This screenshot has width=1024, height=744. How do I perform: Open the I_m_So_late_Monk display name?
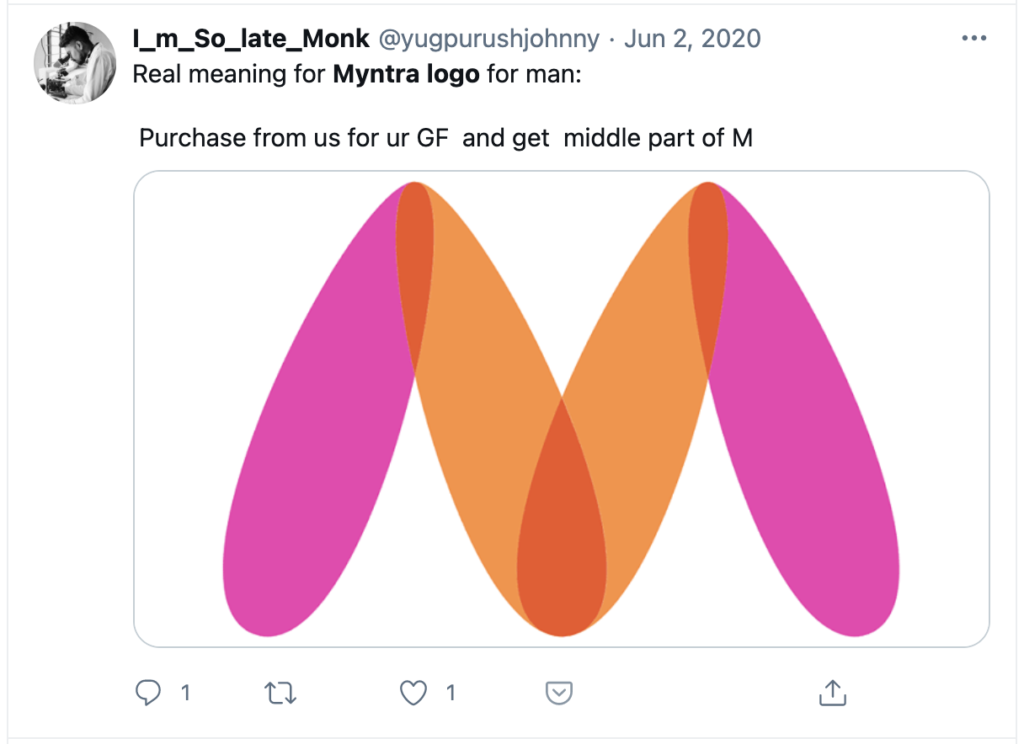(x=251, y=39)
